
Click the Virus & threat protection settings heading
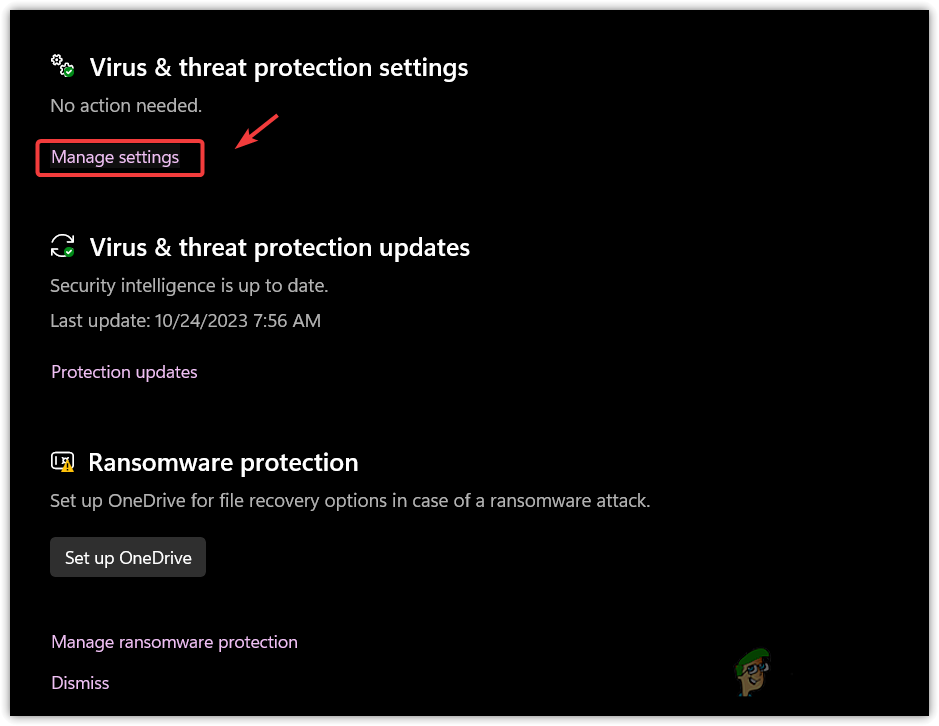point(279,68)
